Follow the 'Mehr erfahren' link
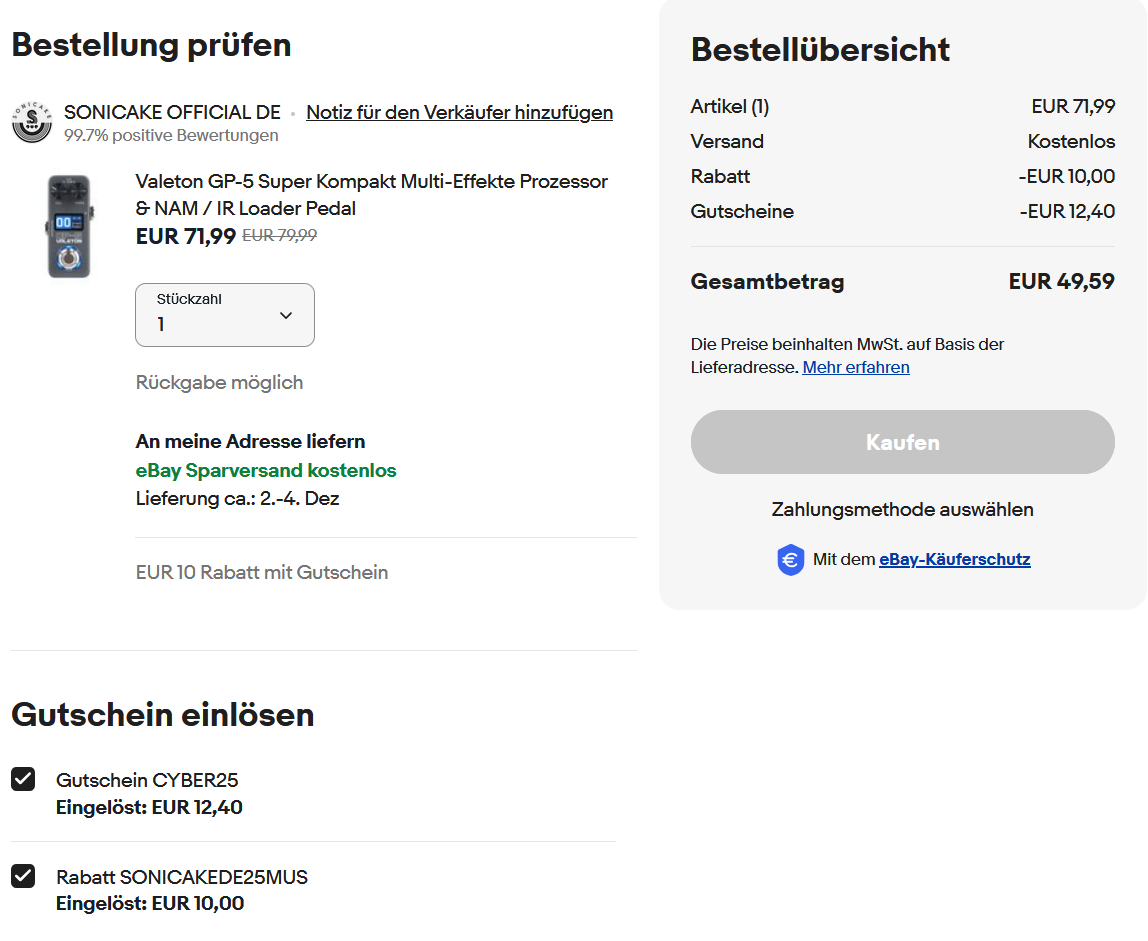Viewport: 1148px width, 941px height. tap(856, 367)
